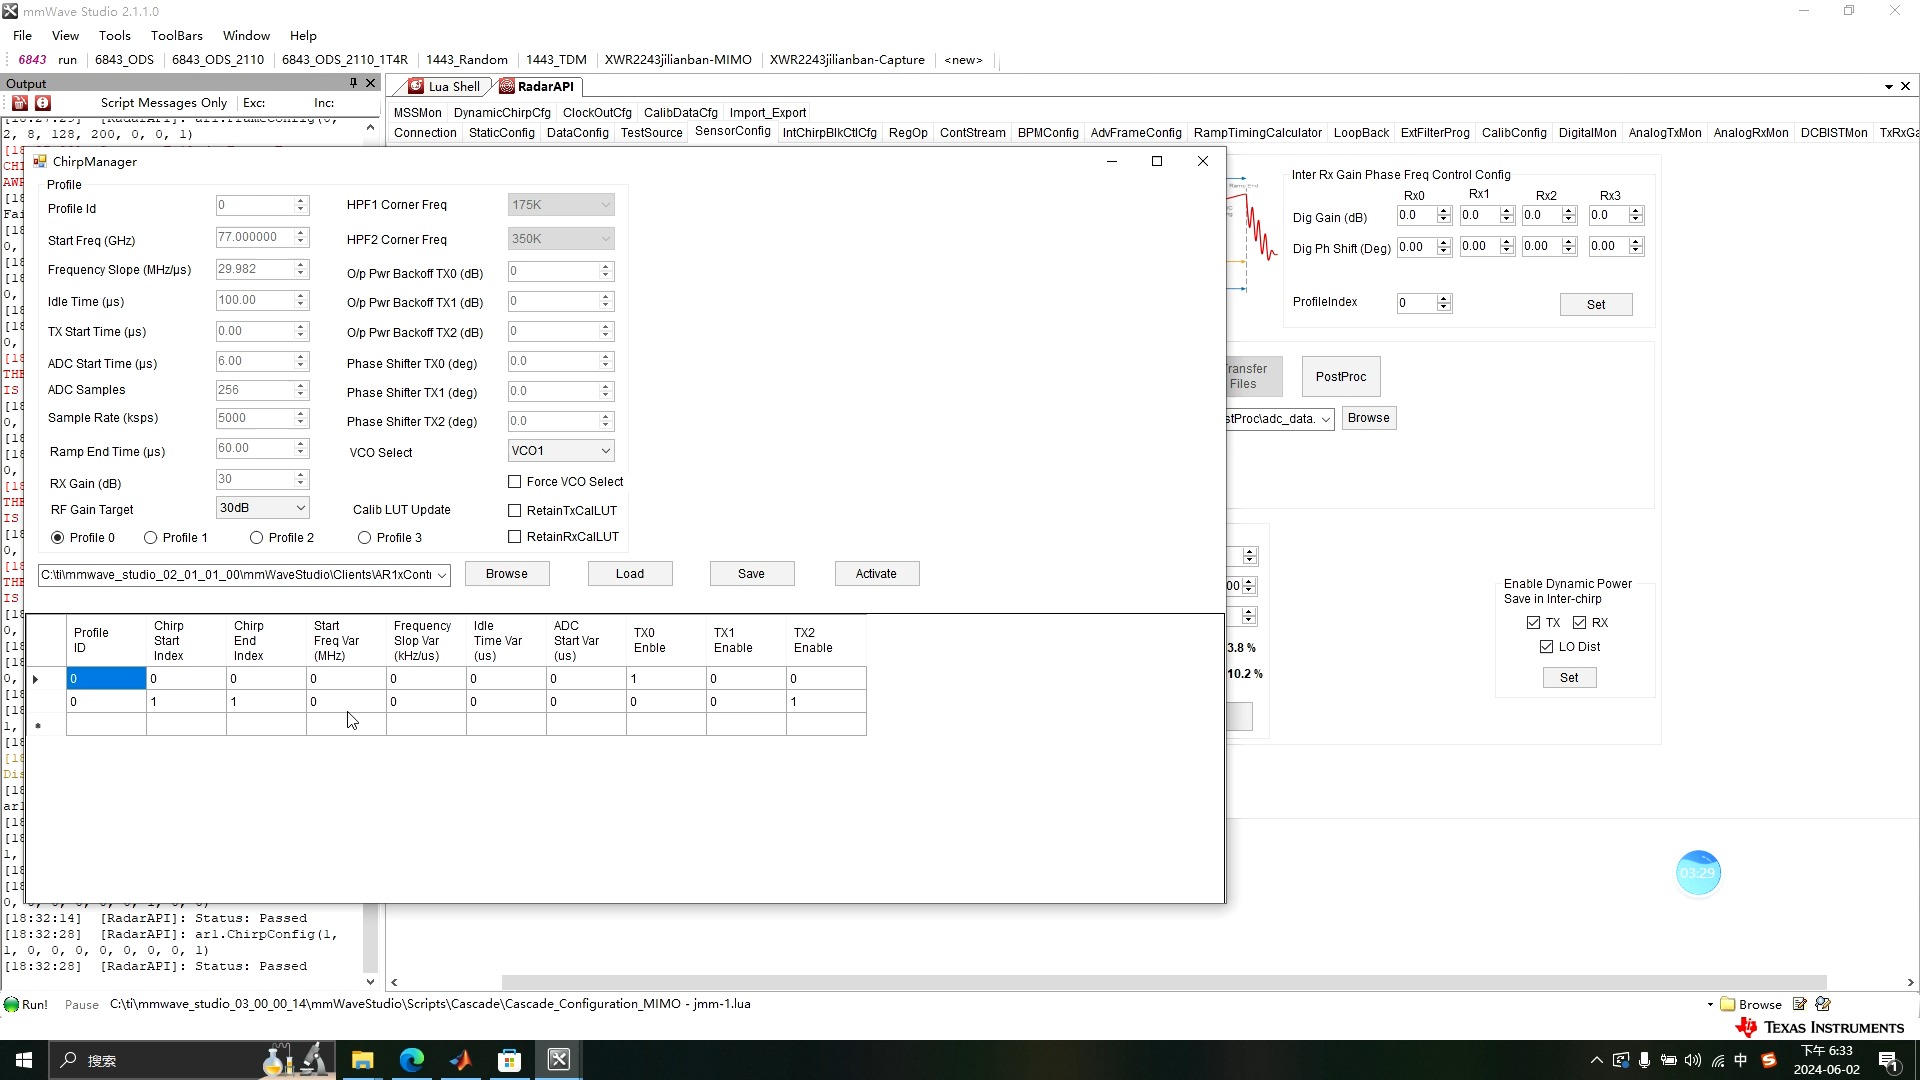Pin the Output panel with pushpin icon

pos(353,83)
